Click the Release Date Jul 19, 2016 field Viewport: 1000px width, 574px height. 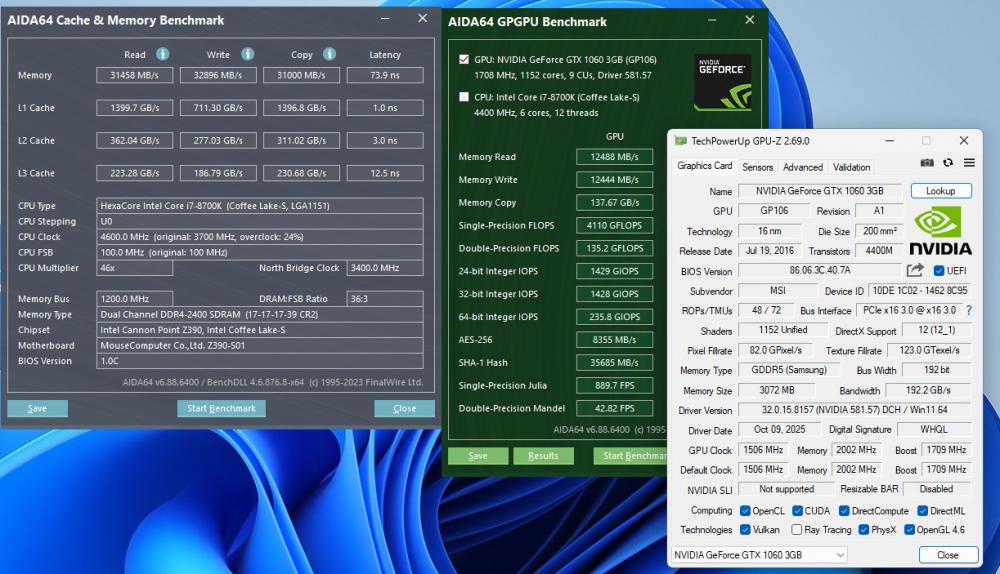[x=770, y=251]
